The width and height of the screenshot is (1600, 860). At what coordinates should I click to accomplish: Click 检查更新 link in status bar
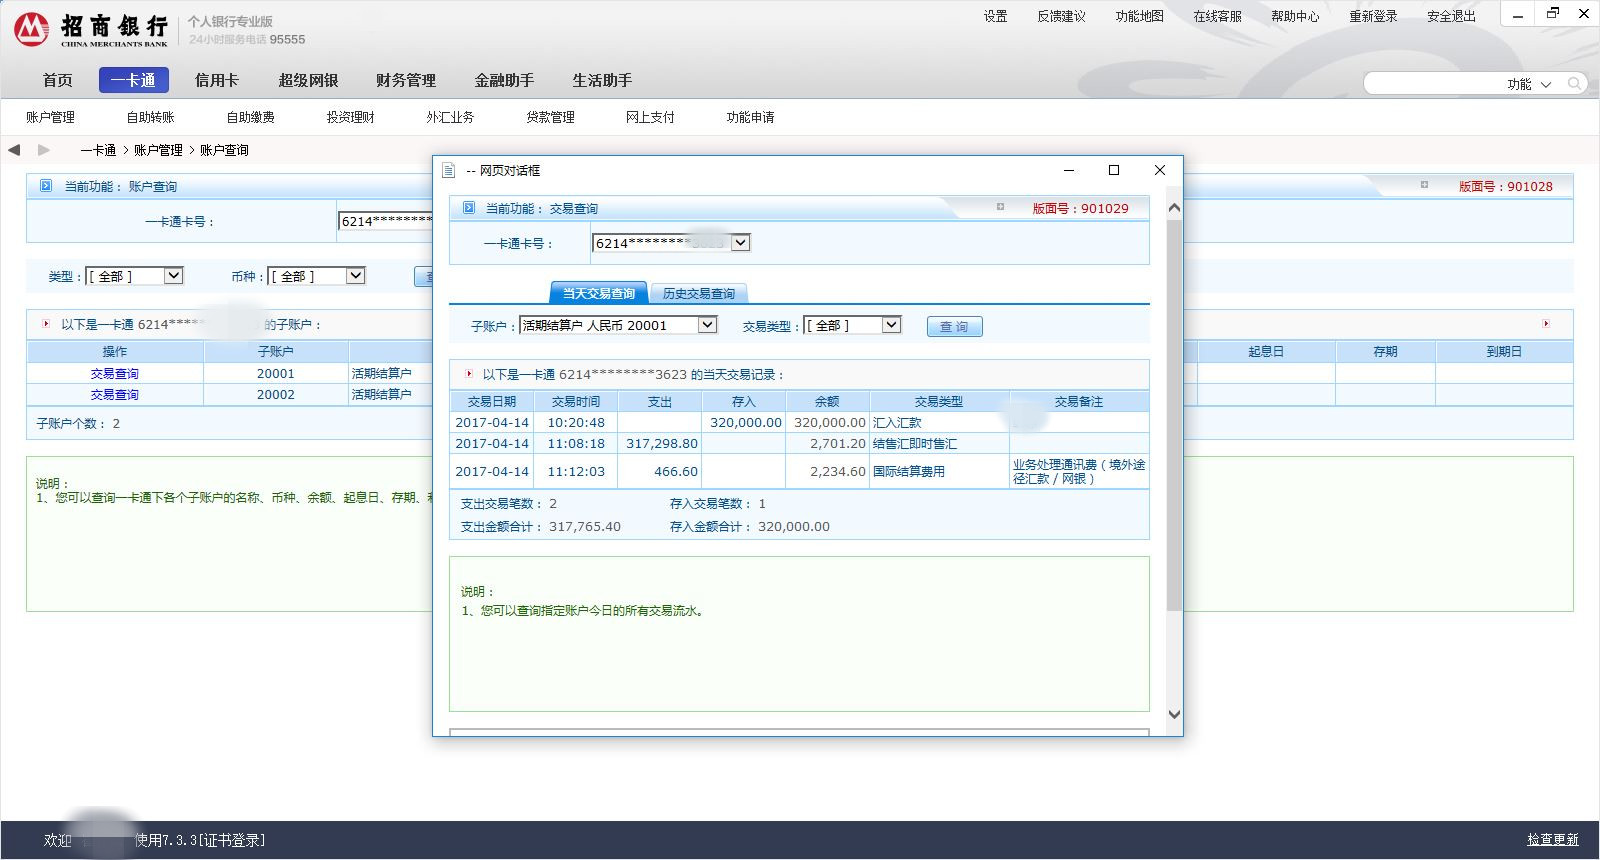tap(1553, 840)
